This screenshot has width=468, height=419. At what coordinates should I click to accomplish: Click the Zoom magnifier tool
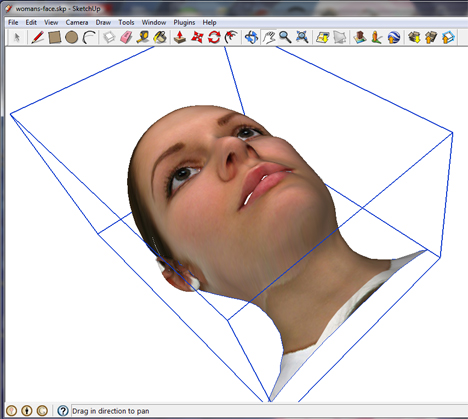285,37
